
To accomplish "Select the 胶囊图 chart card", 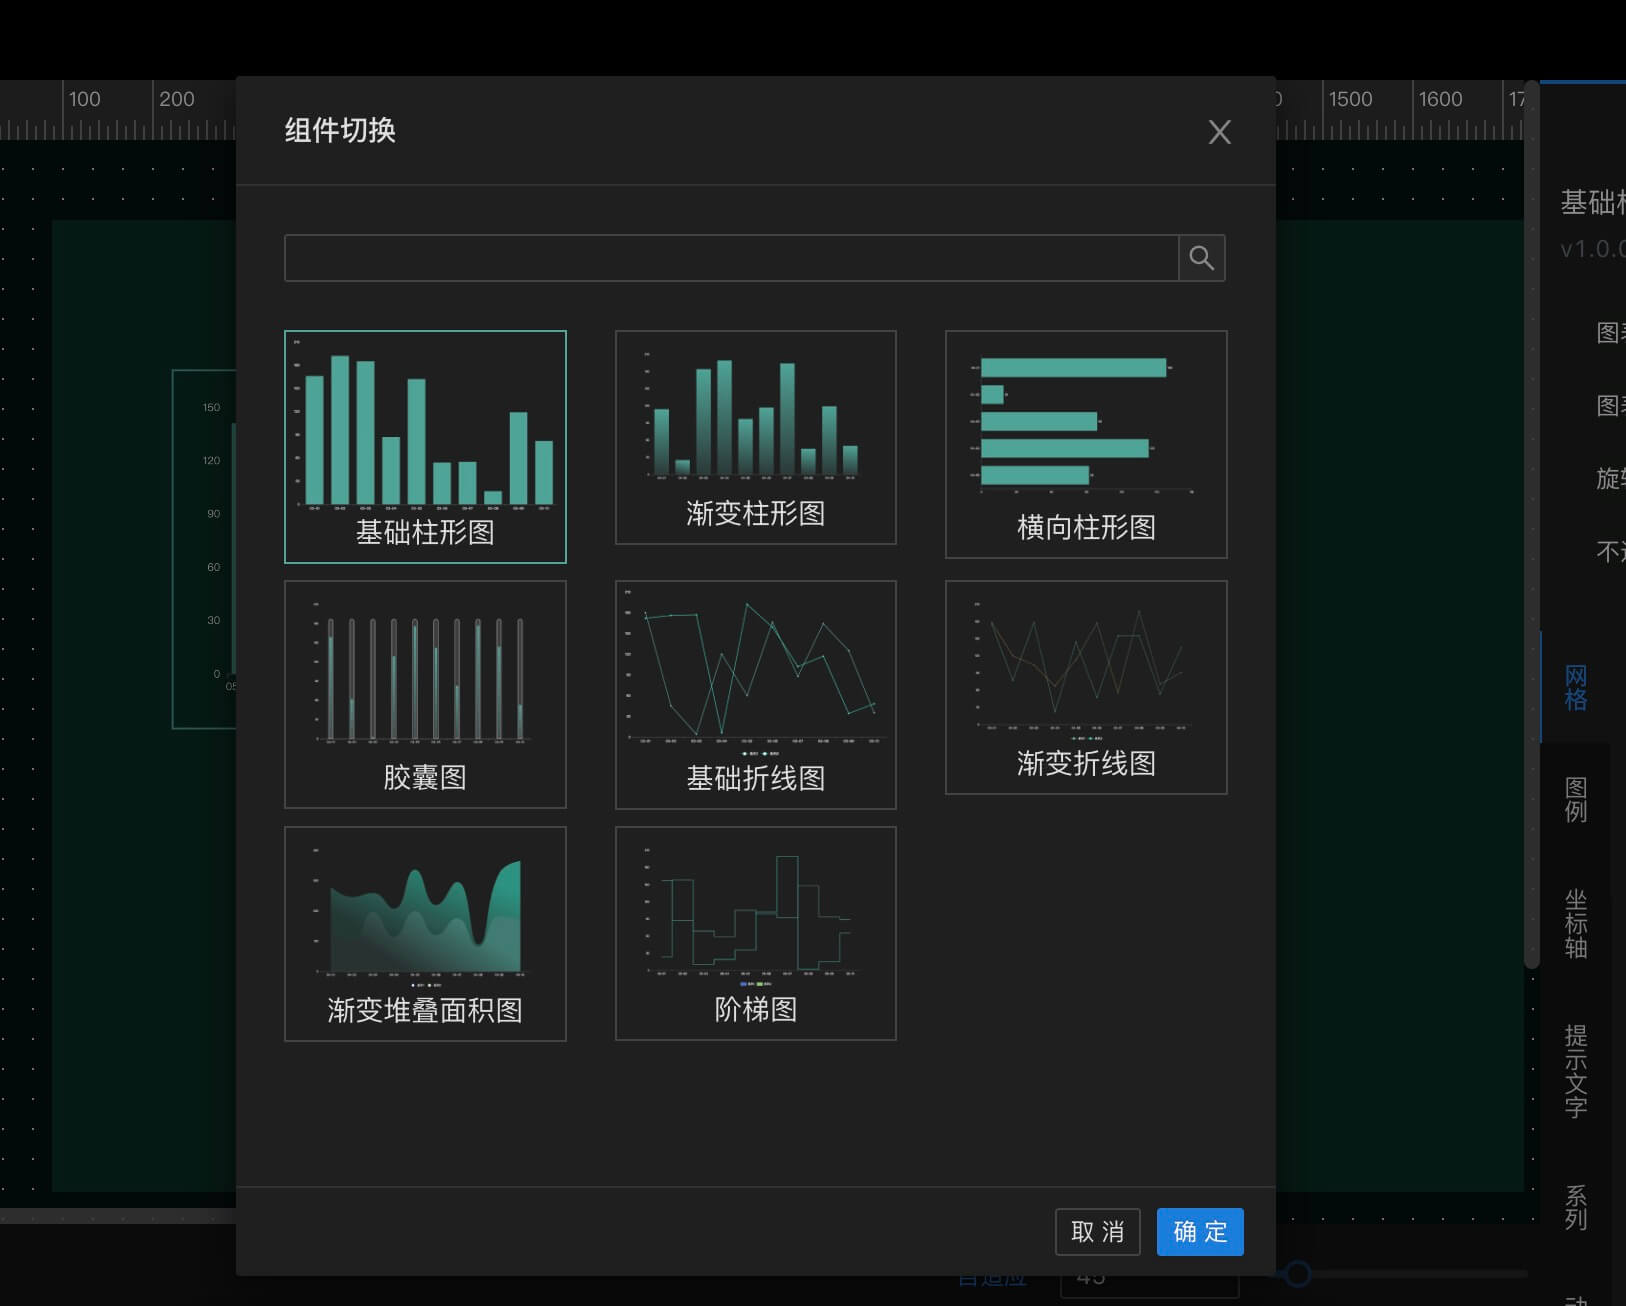I will 425,694.
